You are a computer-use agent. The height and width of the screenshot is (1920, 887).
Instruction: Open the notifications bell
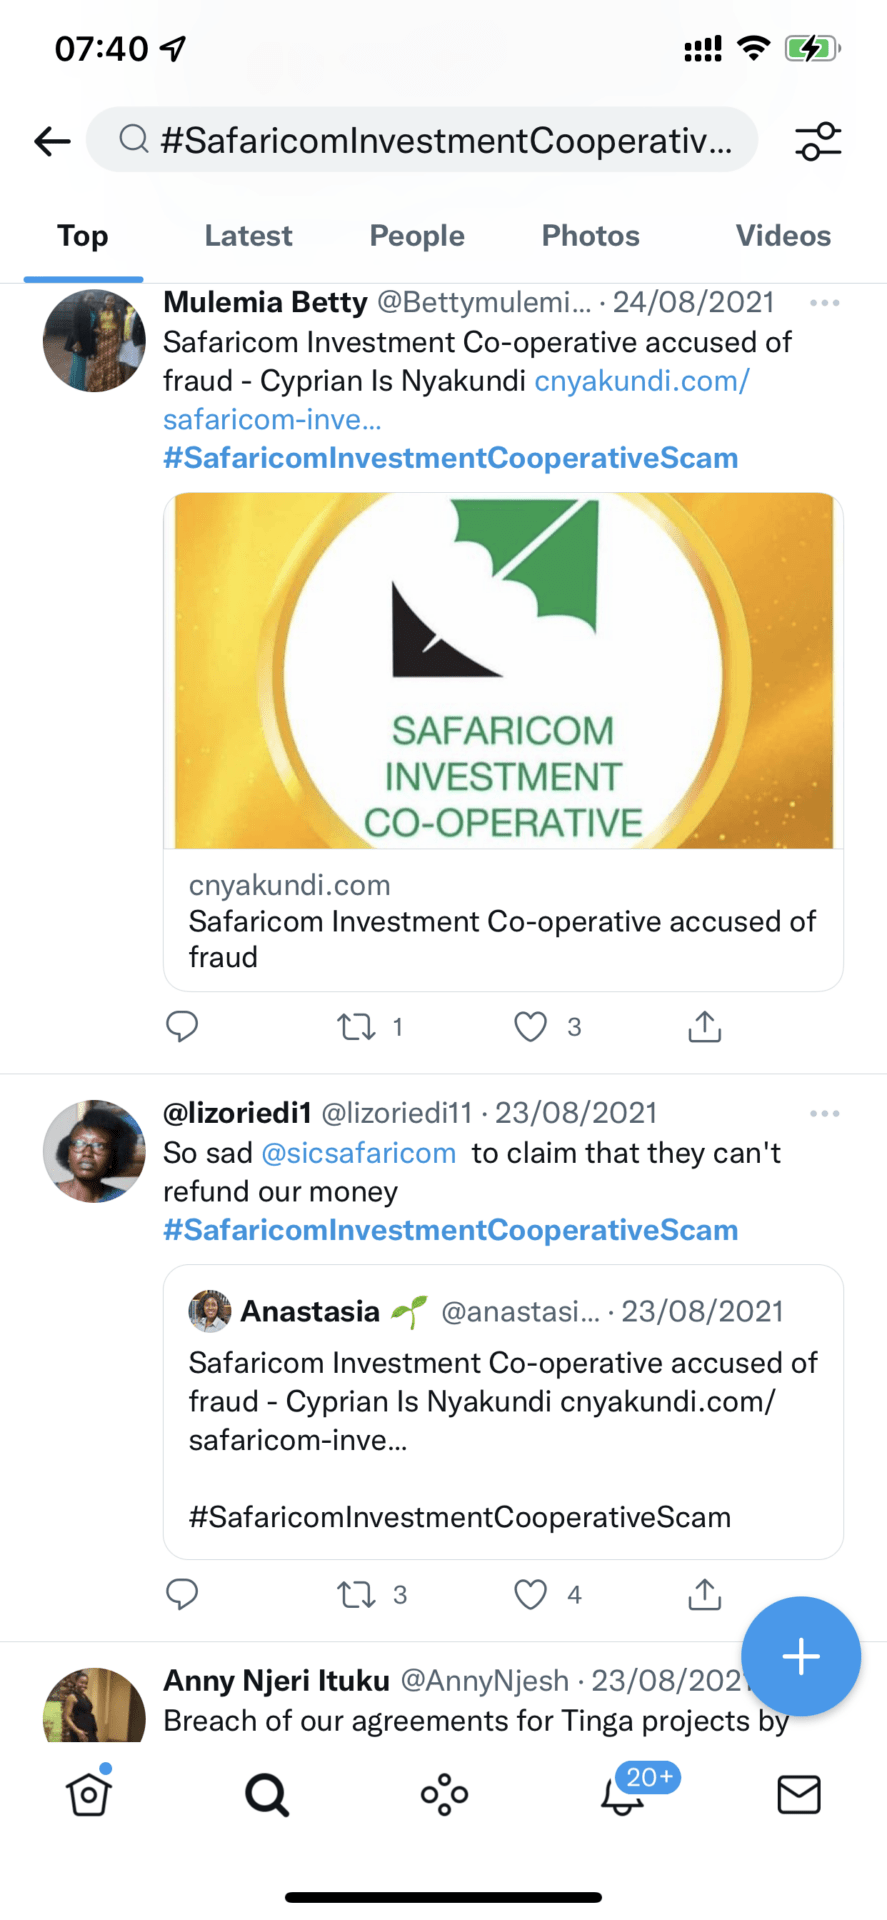tap(622, 1795)
